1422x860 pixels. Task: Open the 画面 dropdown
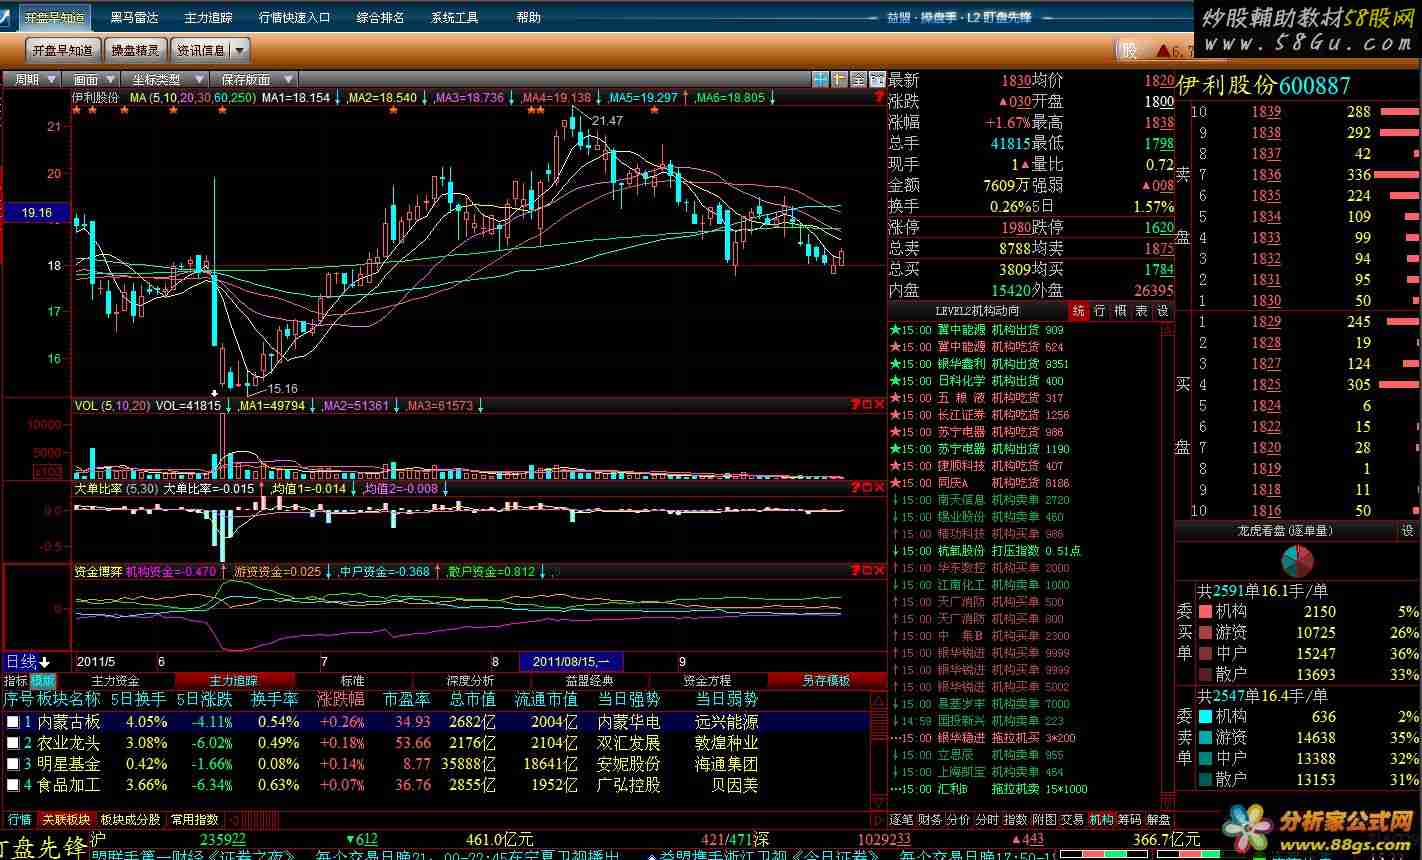pos(92,79)
